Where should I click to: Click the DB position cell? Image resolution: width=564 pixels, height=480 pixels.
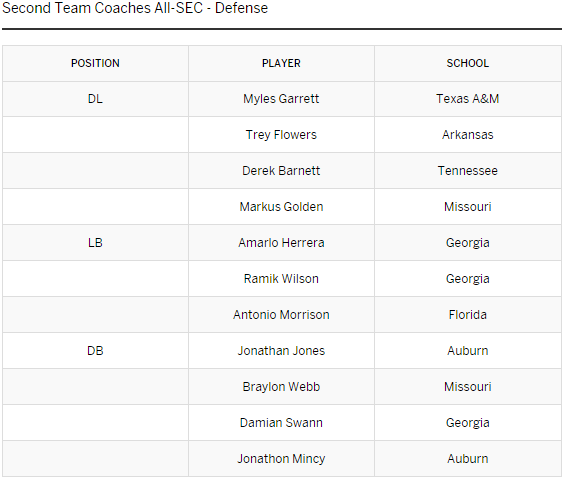(x=95, y=351)
